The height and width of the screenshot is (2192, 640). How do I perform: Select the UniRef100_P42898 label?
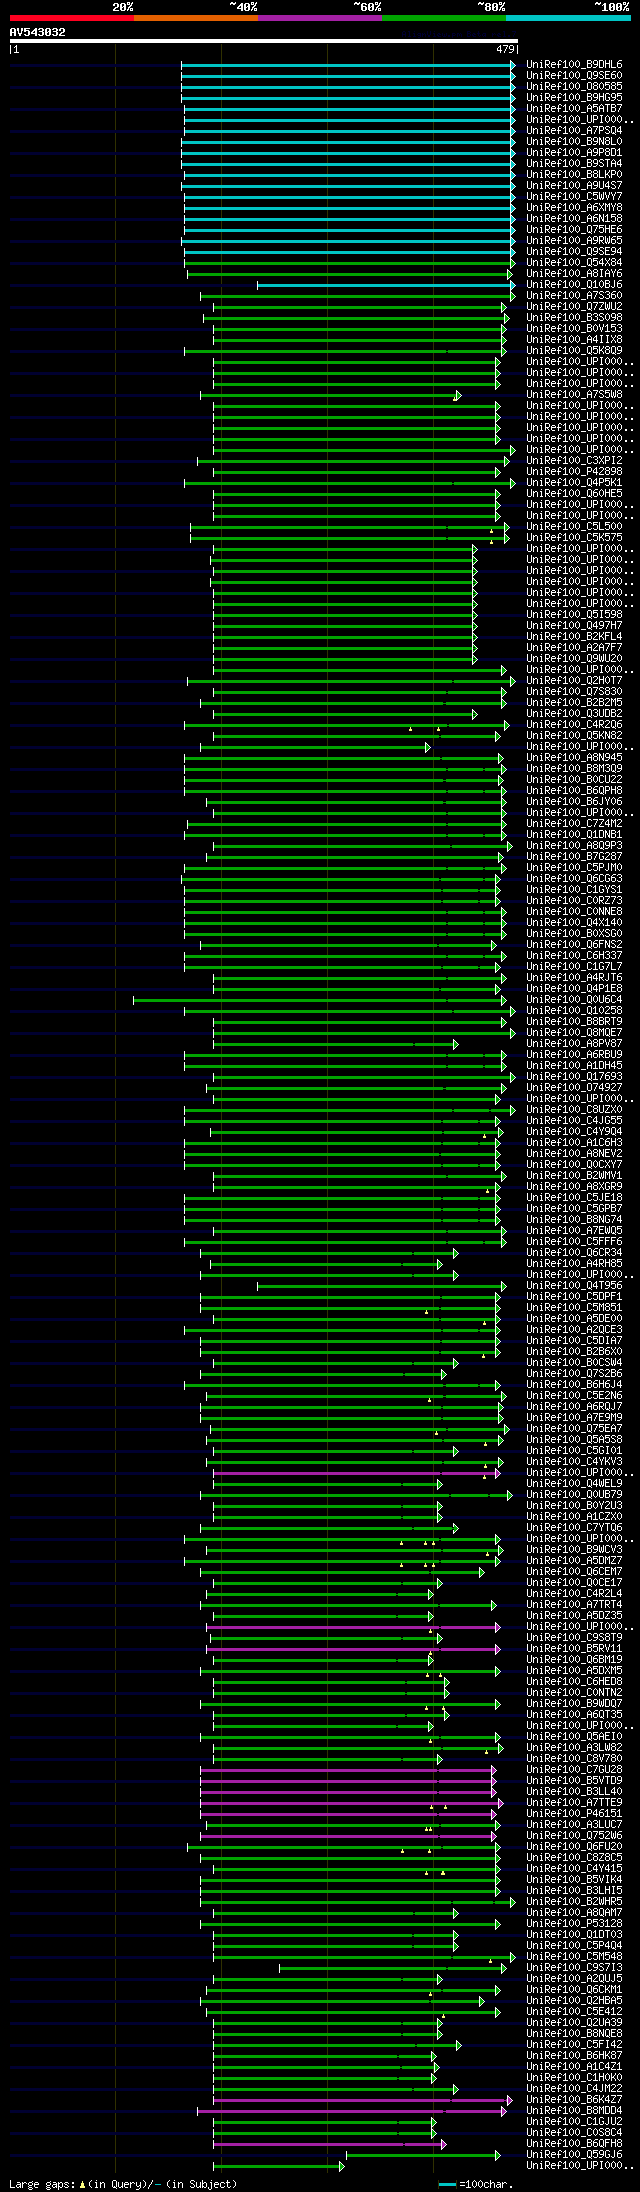[x=574, y=471]
